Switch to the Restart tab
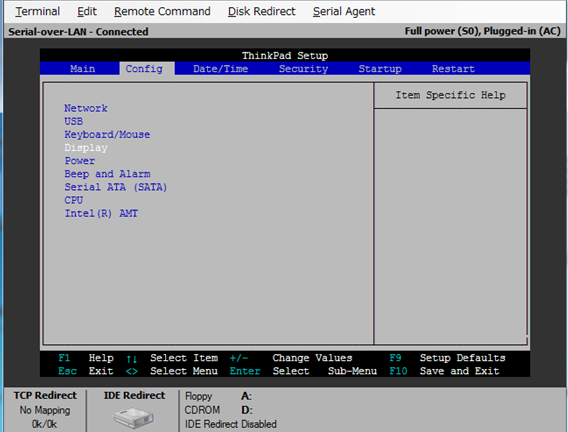The height and width of the screenshot is (432, 568). [453, 69]
